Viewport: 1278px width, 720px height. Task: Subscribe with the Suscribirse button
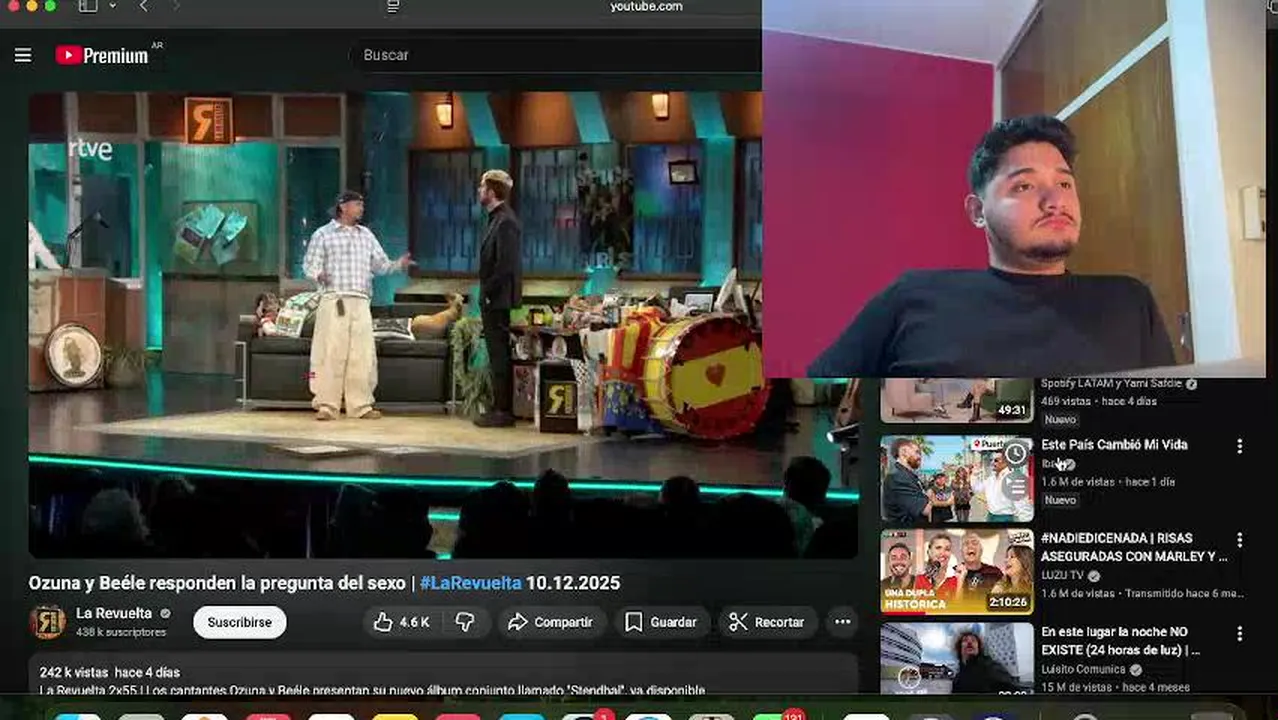click(x=239, y=622)
